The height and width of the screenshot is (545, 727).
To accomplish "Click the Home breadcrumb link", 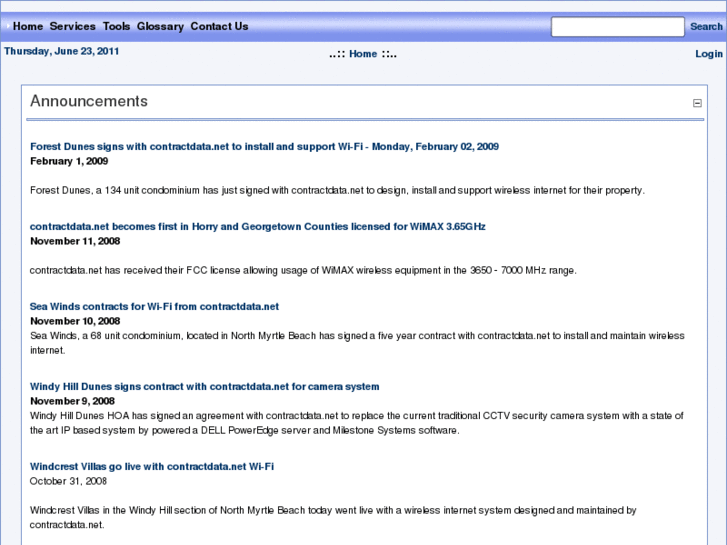I will (x=363, y=54).
